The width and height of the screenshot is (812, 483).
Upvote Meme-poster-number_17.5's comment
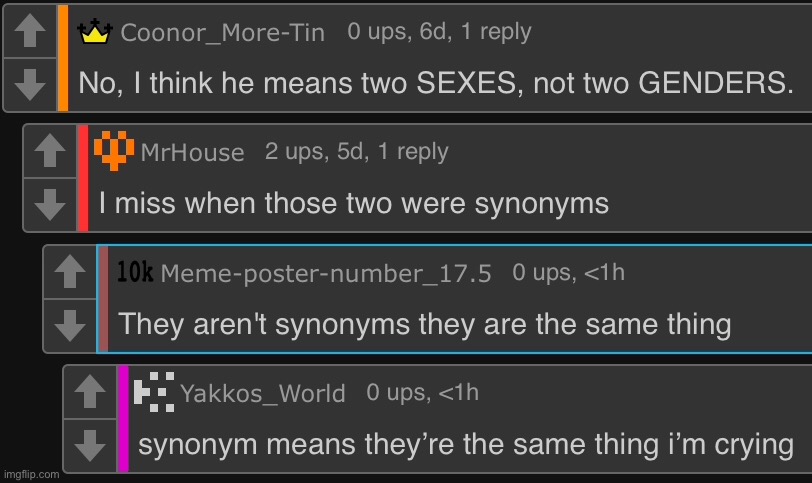coord(69,272)
